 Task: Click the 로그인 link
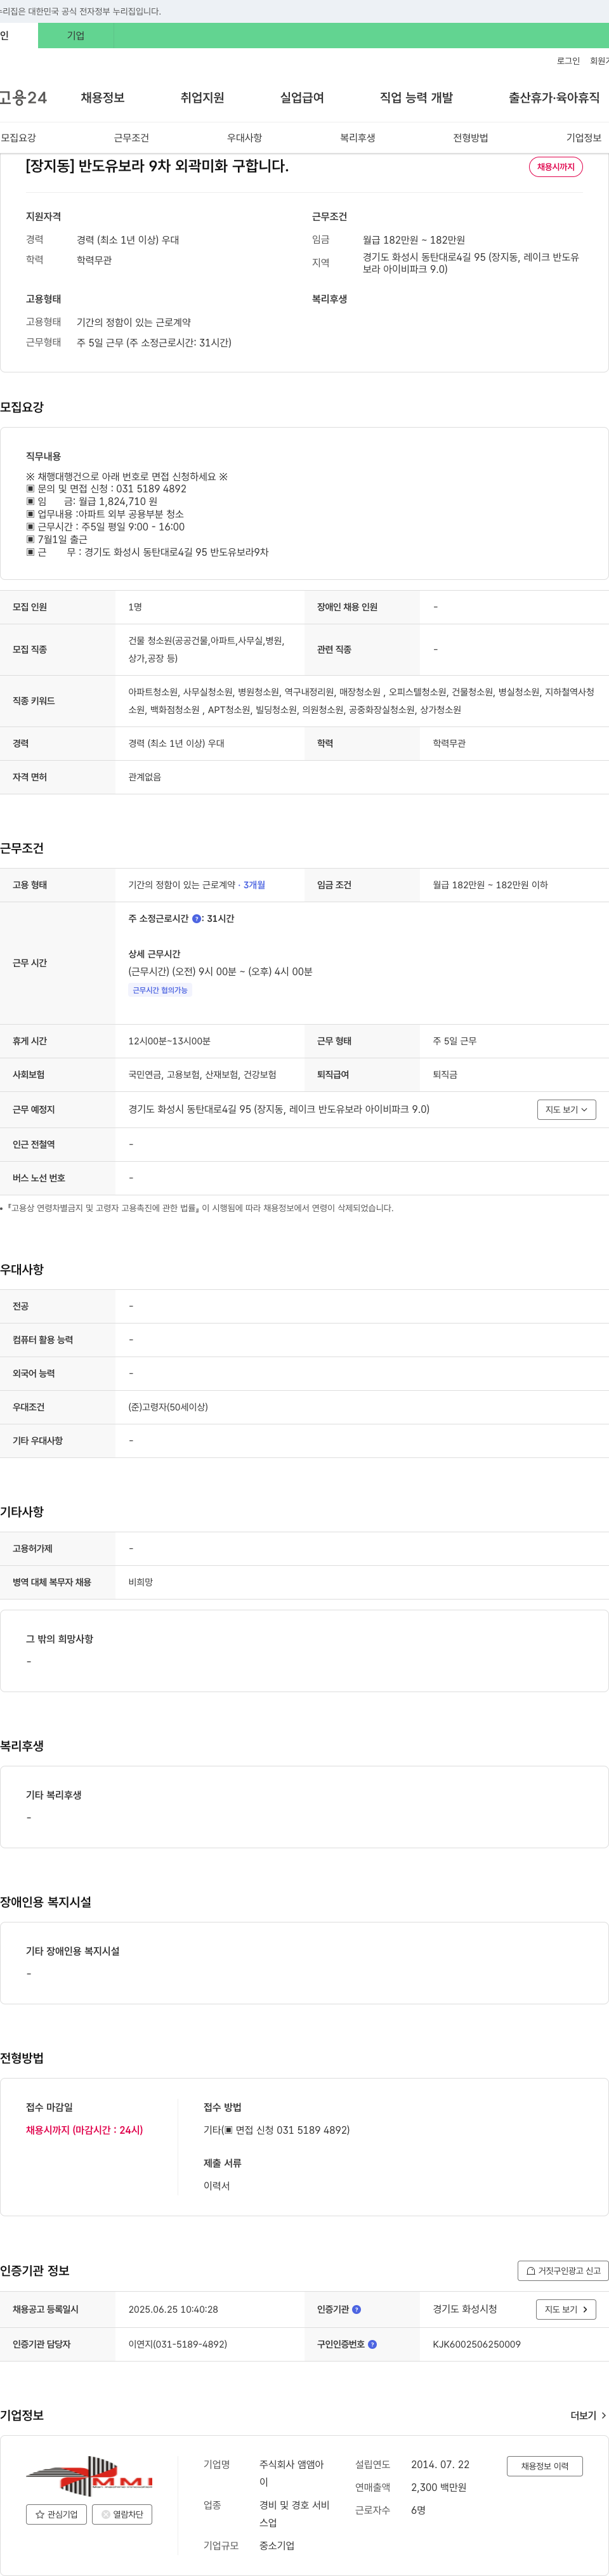pyautogui.click(x=568, y=61)
